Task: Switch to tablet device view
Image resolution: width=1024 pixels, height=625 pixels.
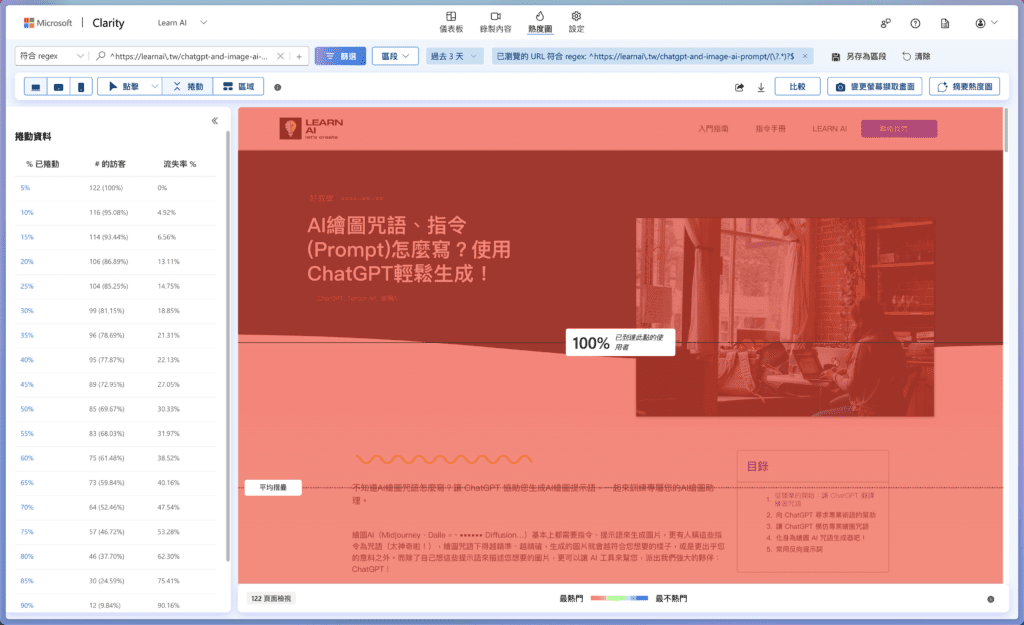Action: (x=59, y=87)
